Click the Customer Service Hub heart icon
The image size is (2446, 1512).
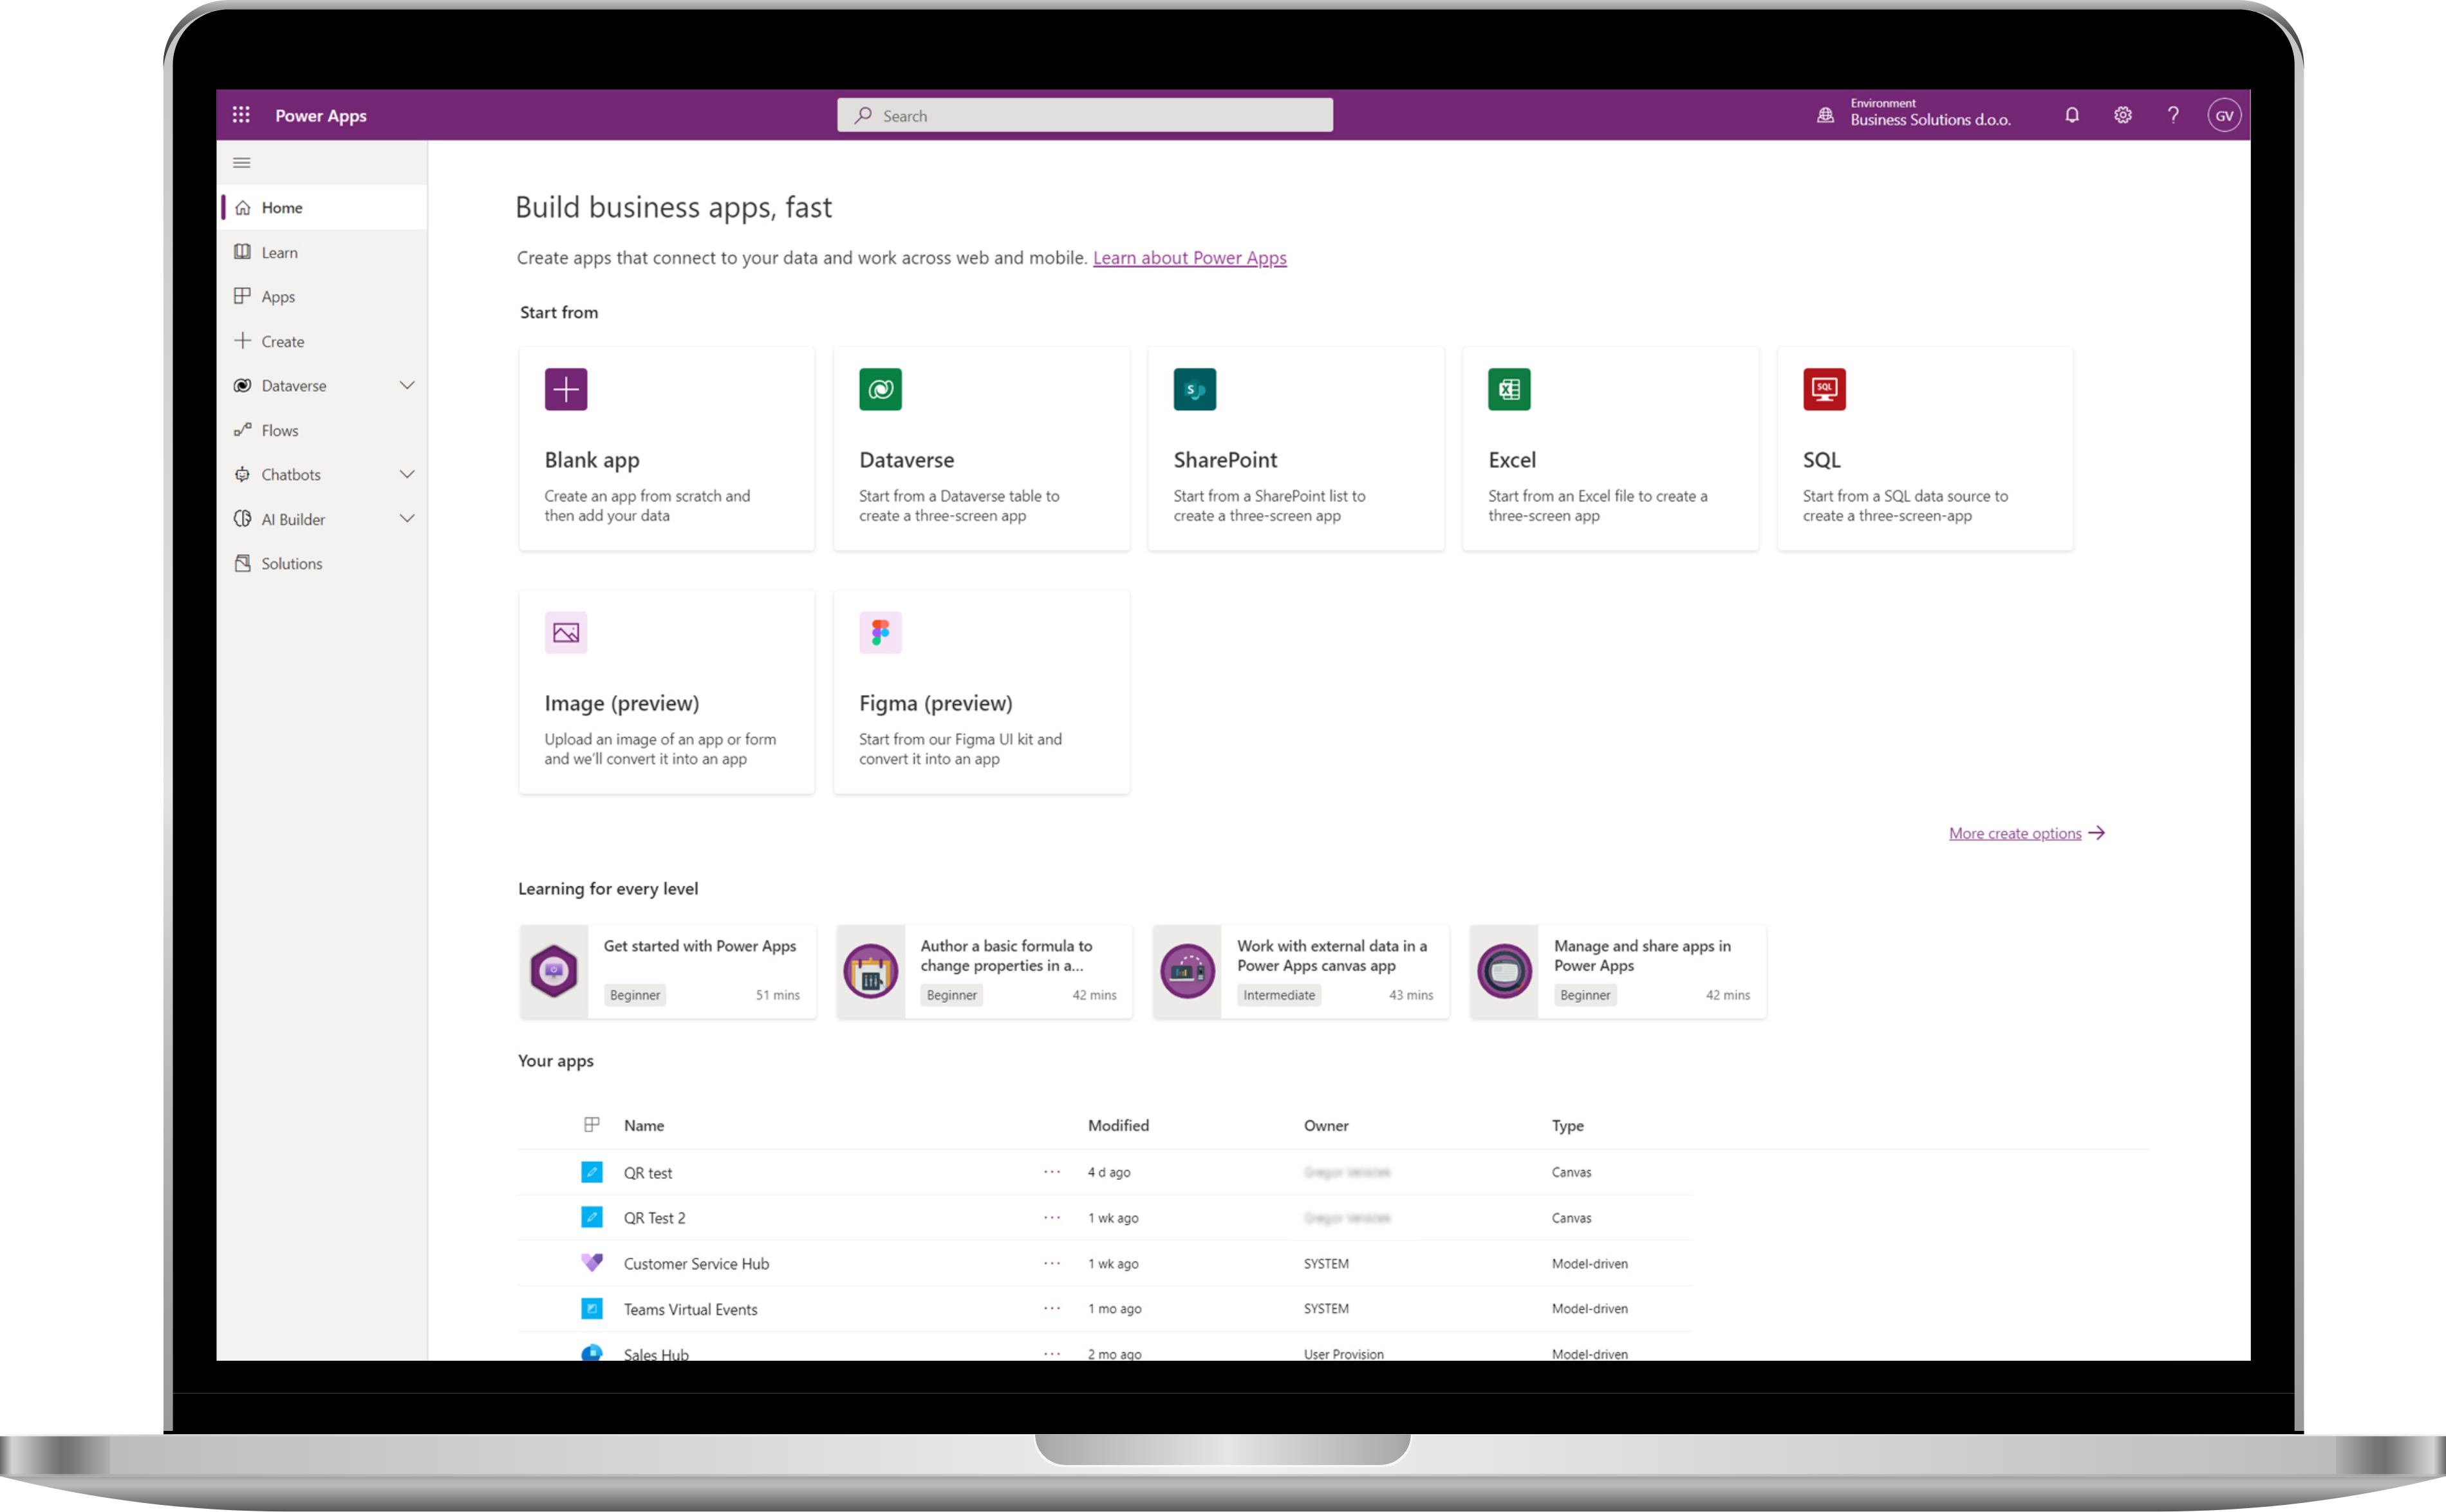point(592,1262)
